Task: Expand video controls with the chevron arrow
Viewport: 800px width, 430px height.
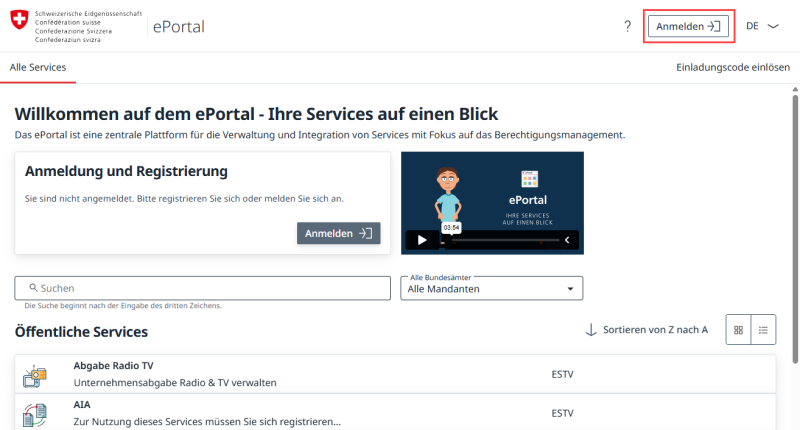Action: click(x=567, y=240)
